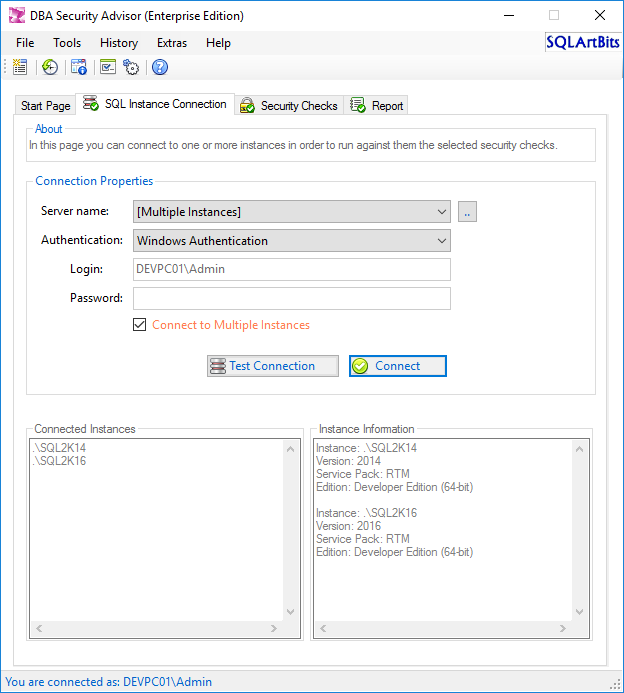The height and width of the screenshot is (693, 624).
Task: Switch to the Security Checks tab
Action: tap(289, 106)
